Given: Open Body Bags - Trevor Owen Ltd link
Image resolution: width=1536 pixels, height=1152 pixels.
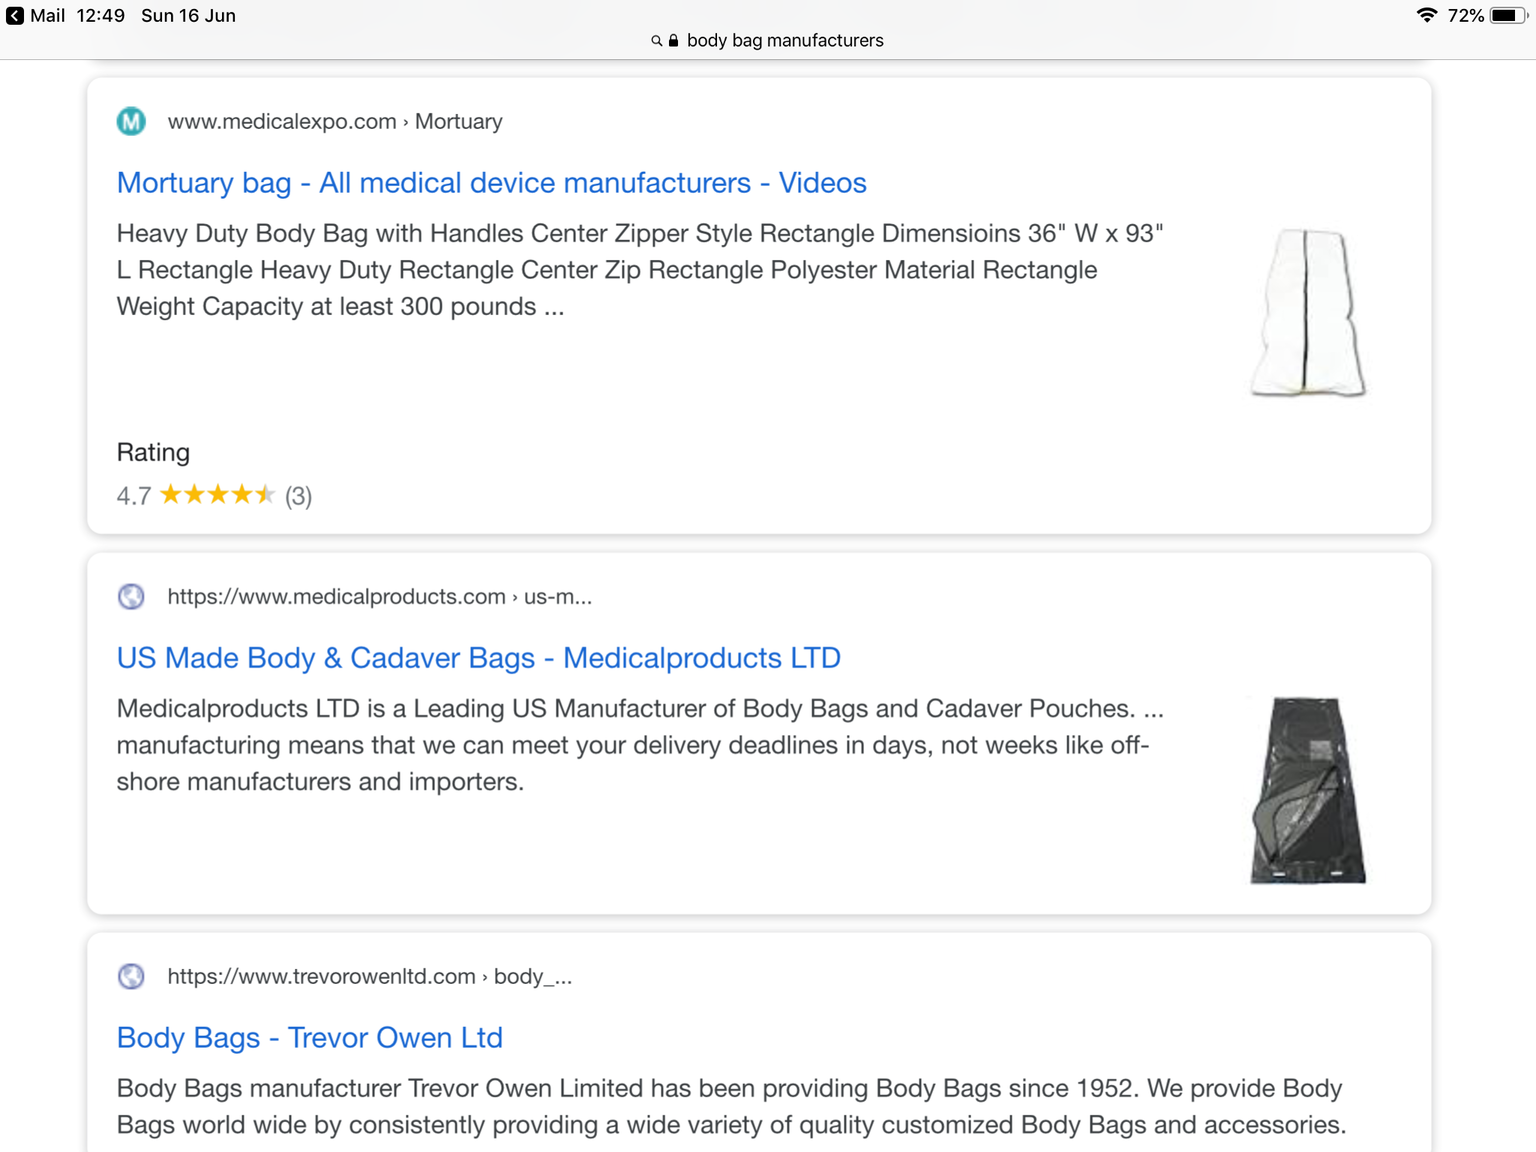Looking at the screenshot, I should tap(309, 1038).
